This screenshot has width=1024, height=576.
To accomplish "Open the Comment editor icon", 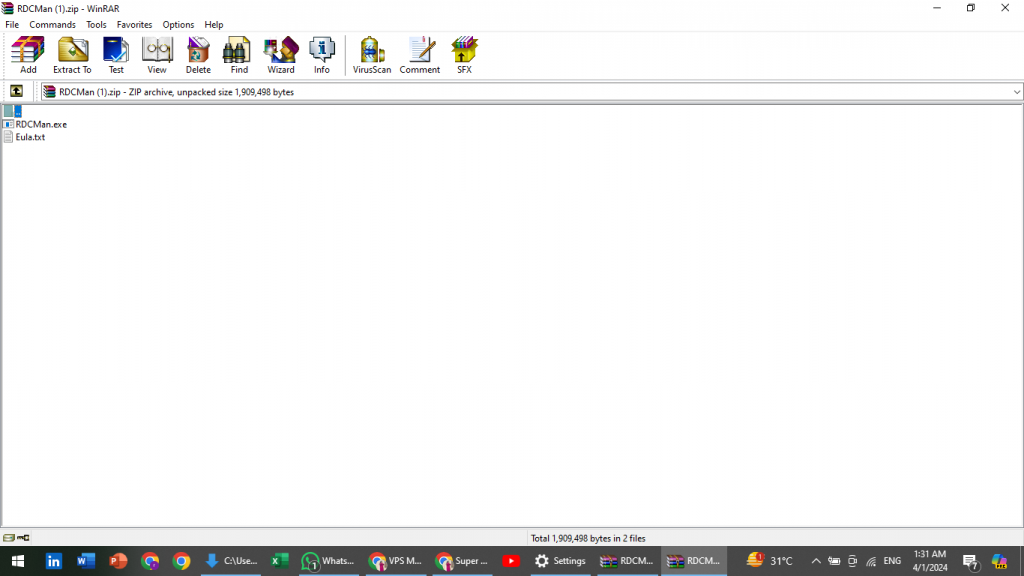I will pos(419,55).
